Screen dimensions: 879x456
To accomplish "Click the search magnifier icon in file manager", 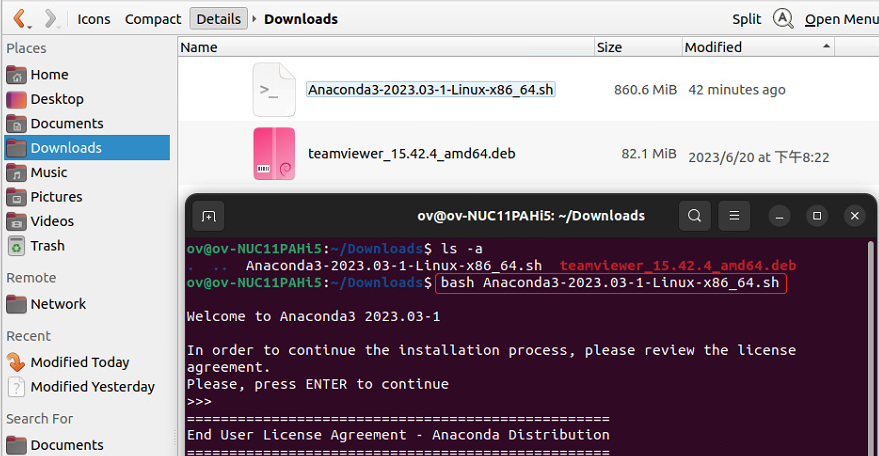I will click(783, 19).
